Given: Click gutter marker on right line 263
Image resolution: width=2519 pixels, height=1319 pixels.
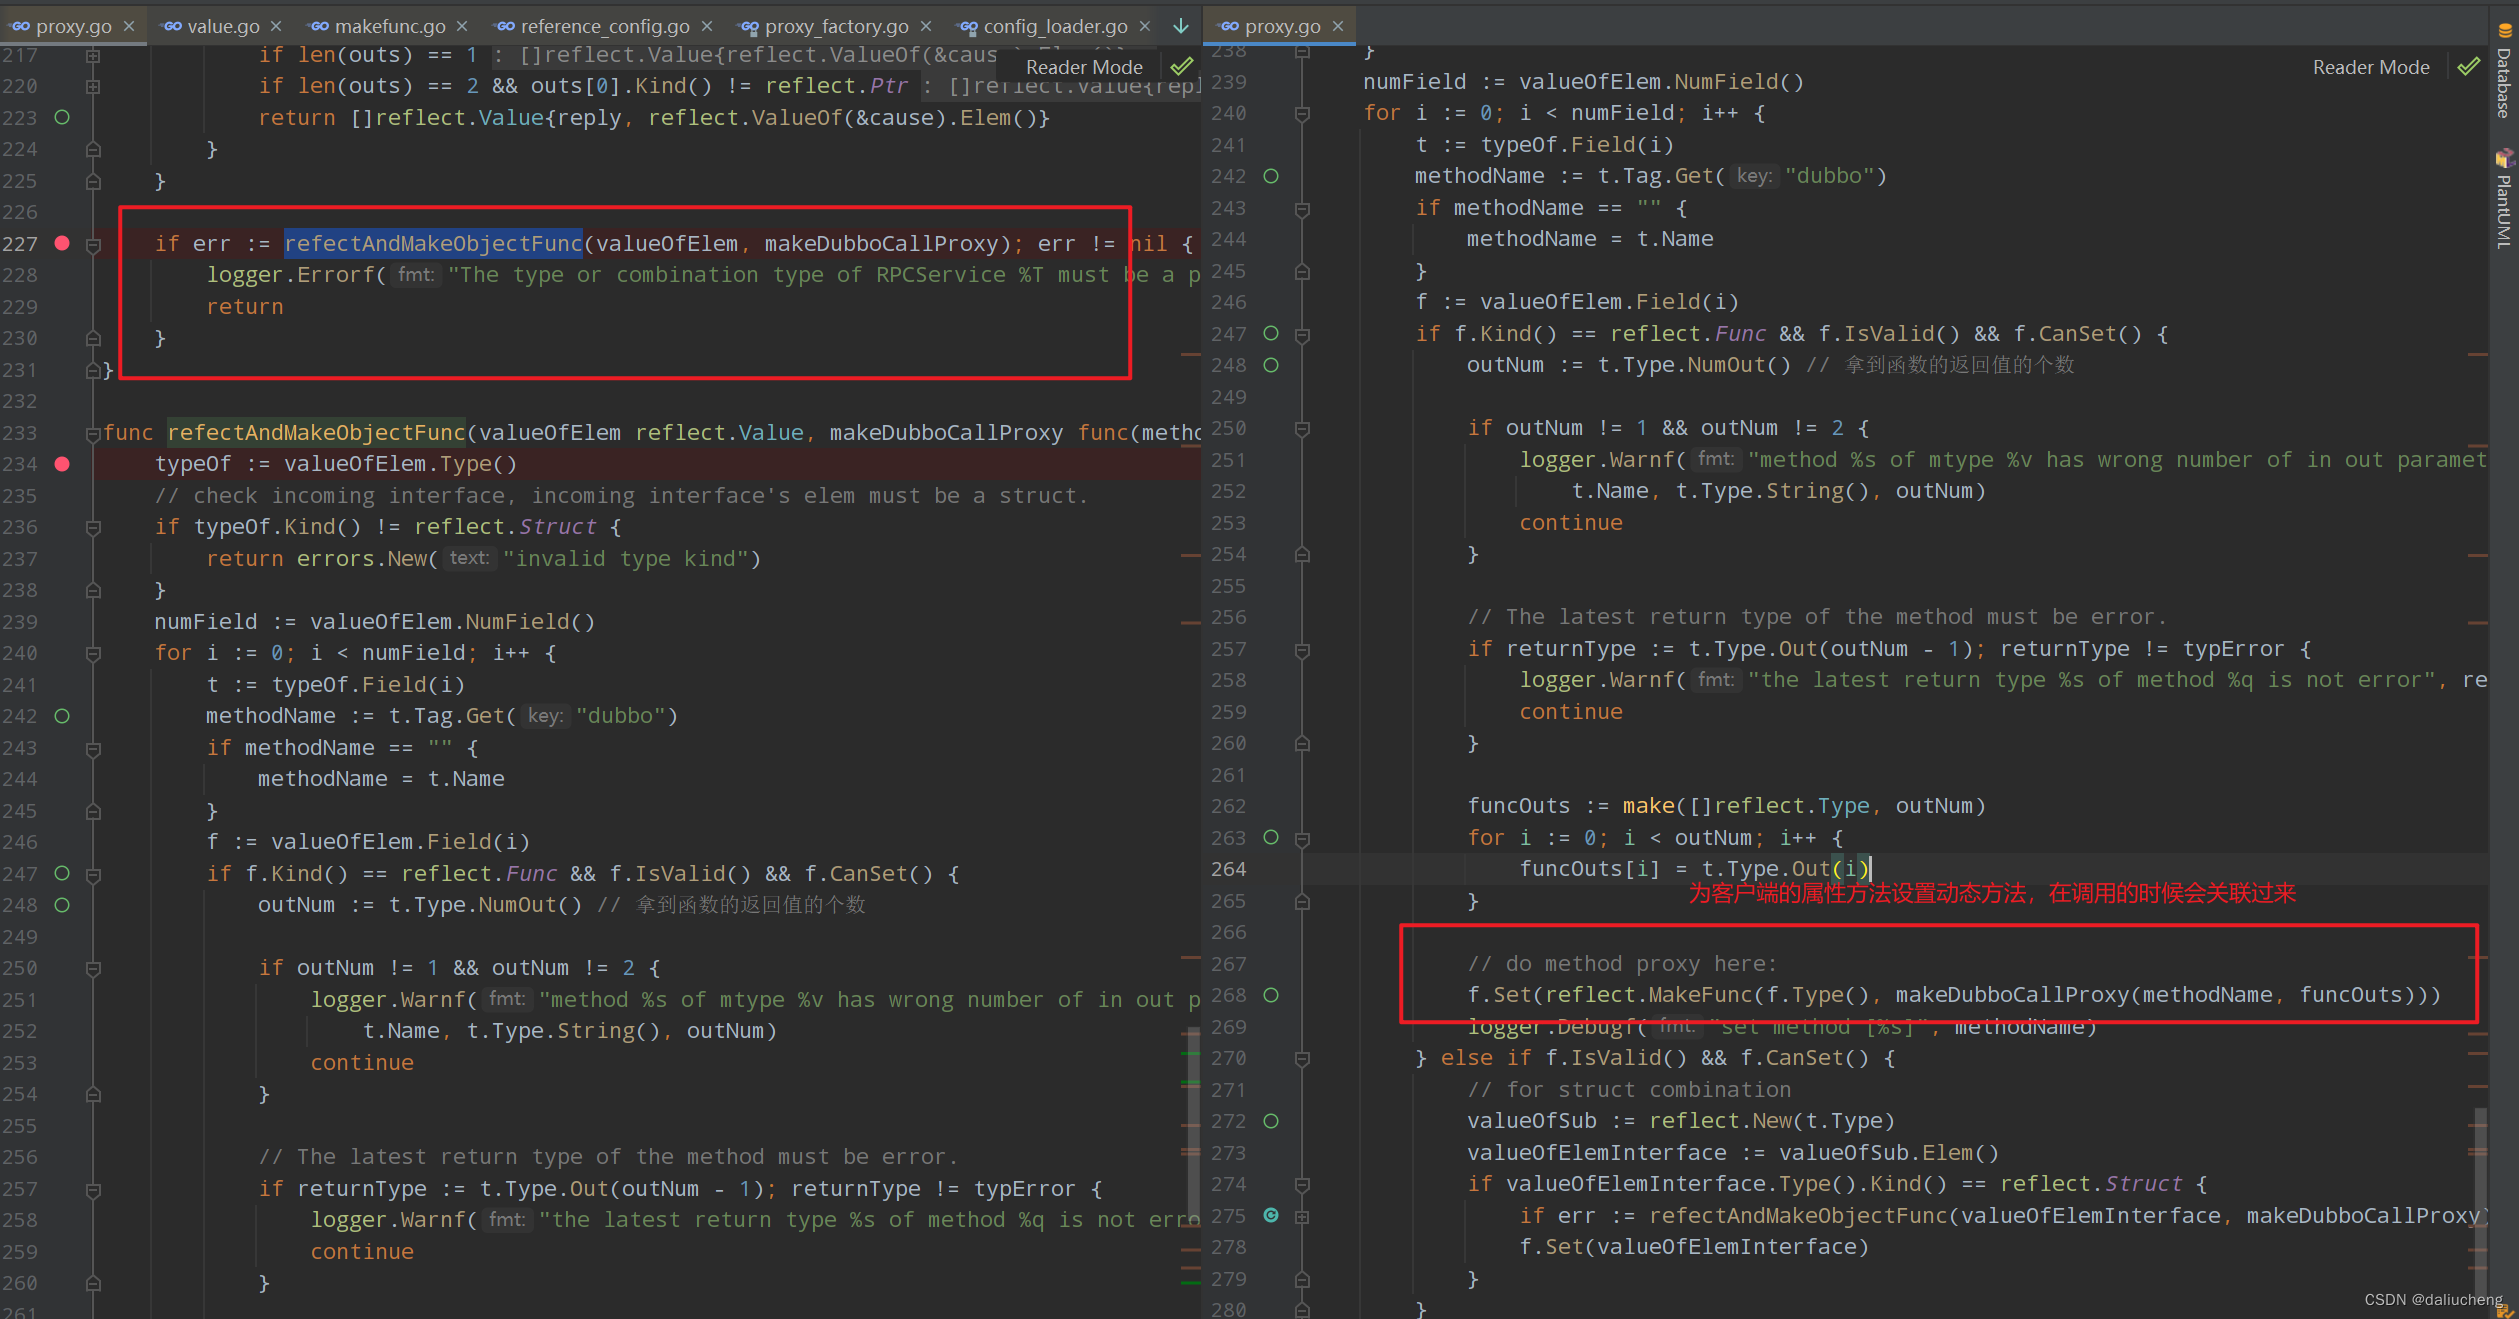Looking at the screenshot, I should tap(1271, 837).
